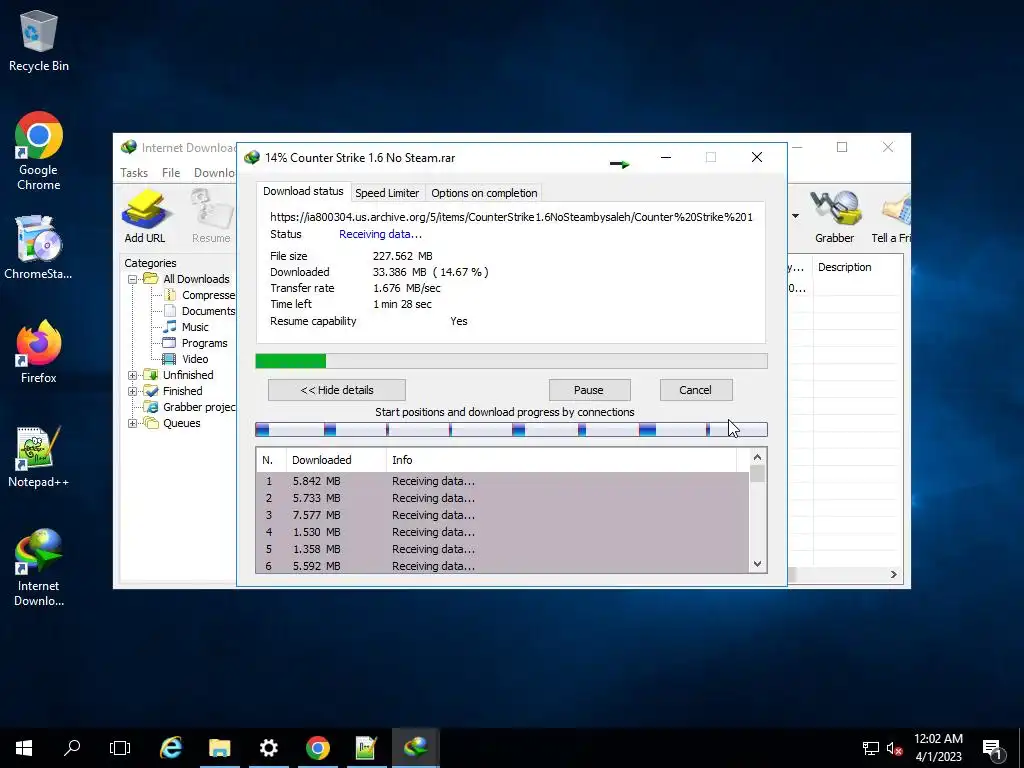1024x768 pixels.
Task: Launch Firefox desktop shortcut
Action: click(x=39, y=352)
